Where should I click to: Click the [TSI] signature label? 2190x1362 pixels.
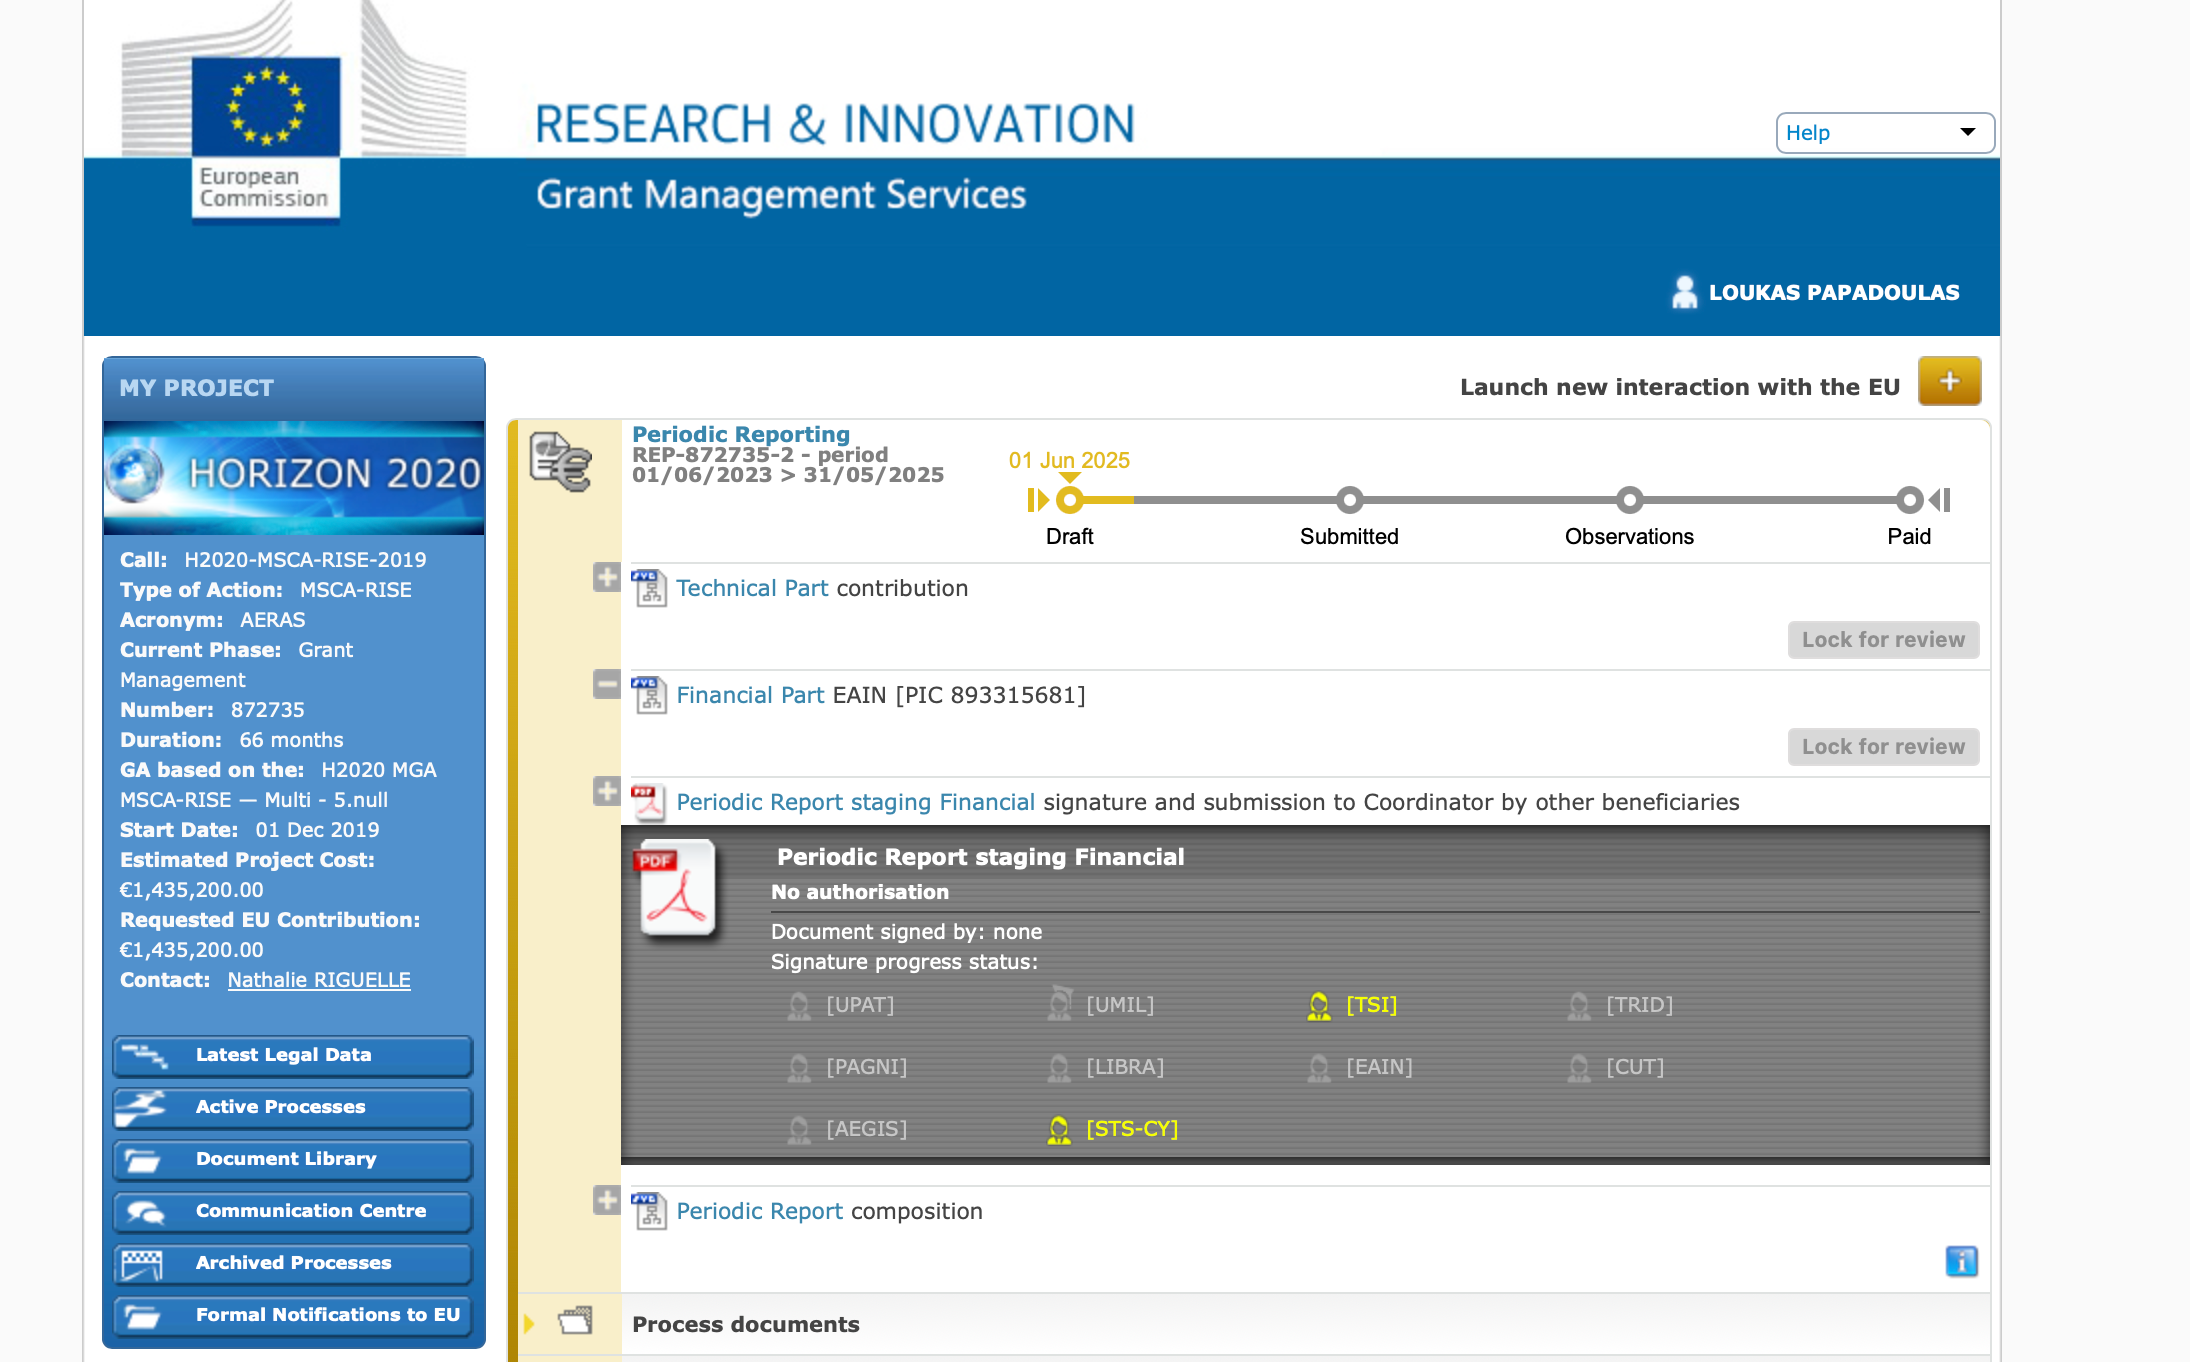tap(1371, 1004)
